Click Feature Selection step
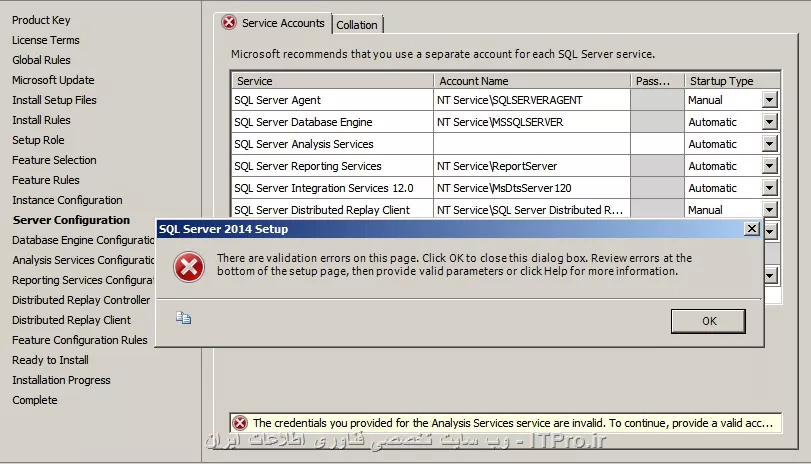The image size is (811, 464). tap(54, 160)
